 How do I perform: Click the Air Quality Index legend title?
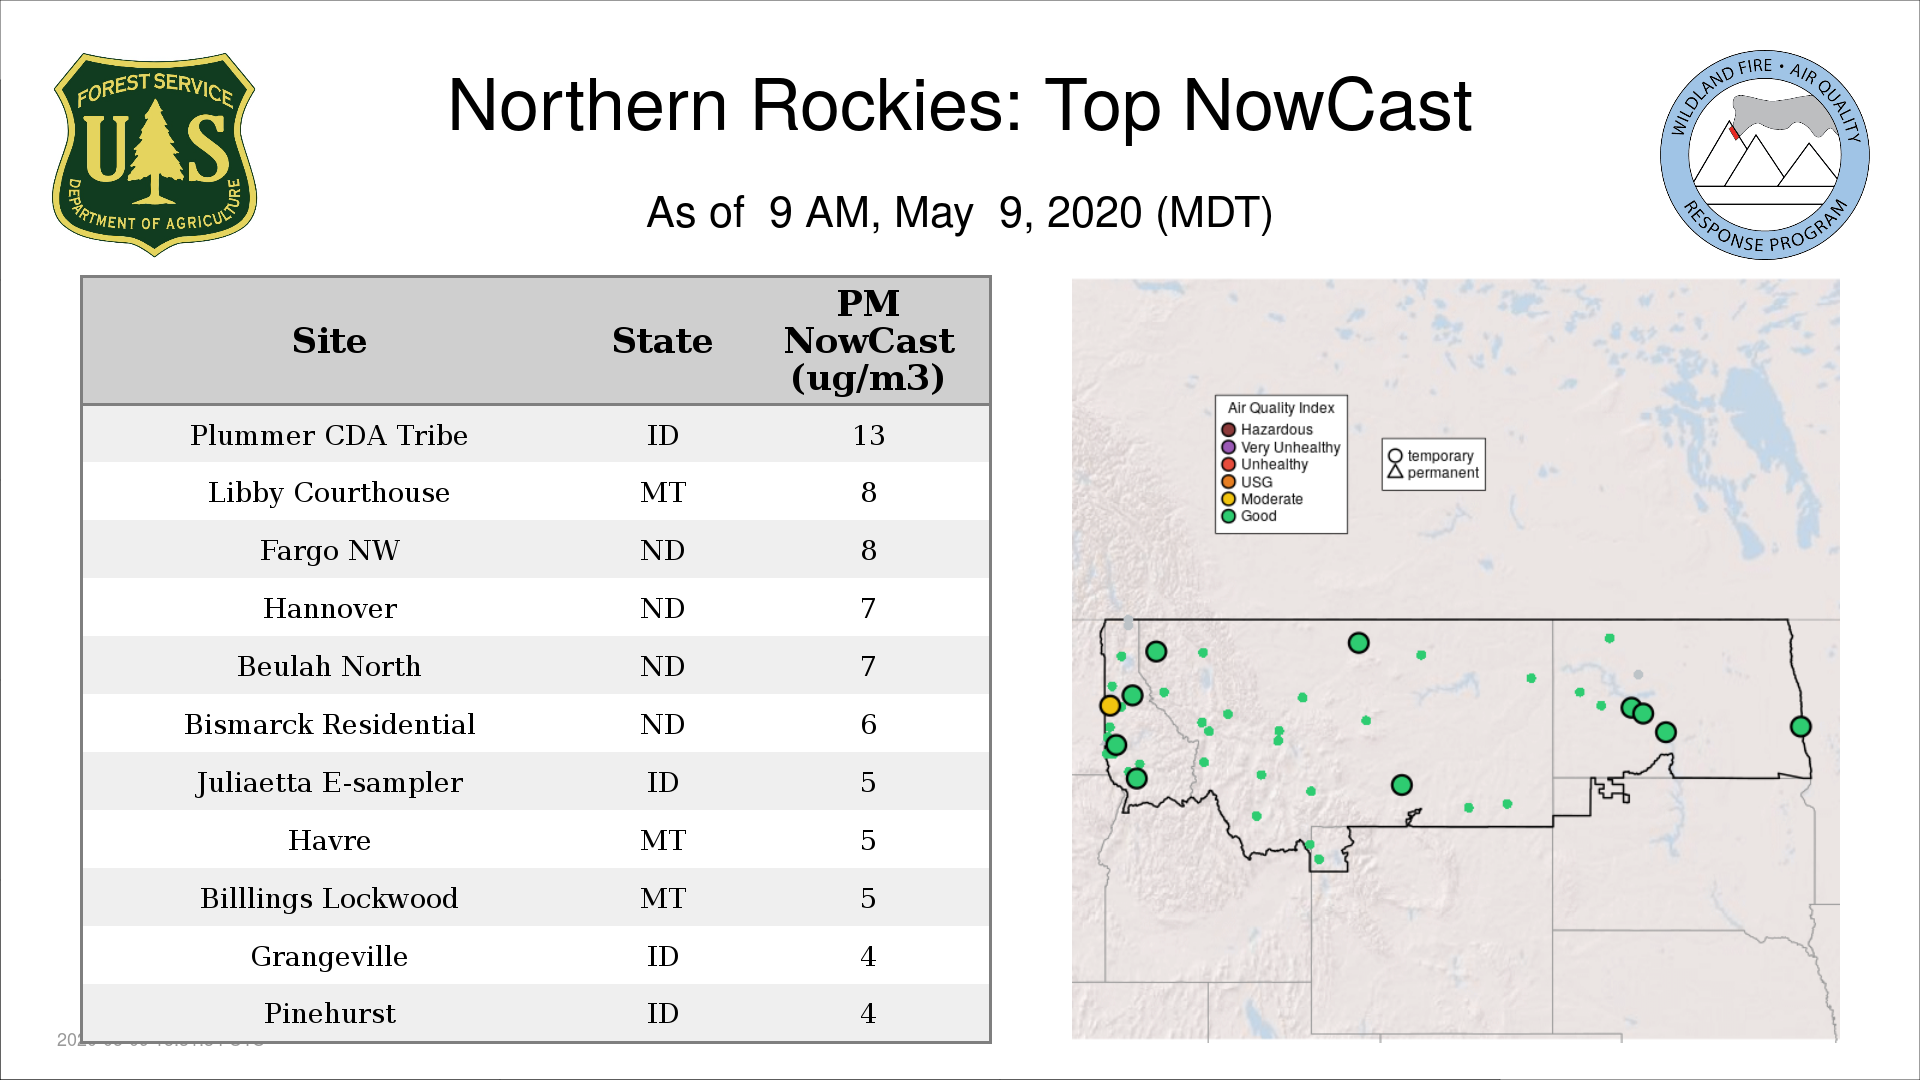tap(1280, 408)
